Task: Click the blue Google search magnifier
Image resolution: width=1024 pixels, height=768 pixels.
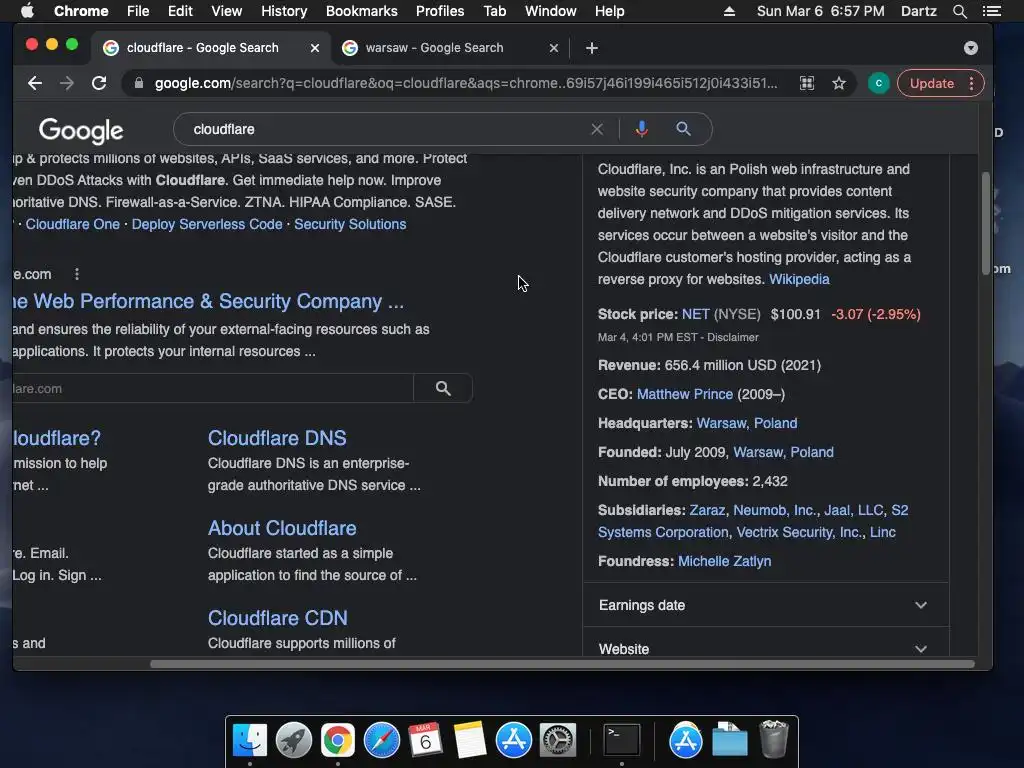Action: [683, 129]
